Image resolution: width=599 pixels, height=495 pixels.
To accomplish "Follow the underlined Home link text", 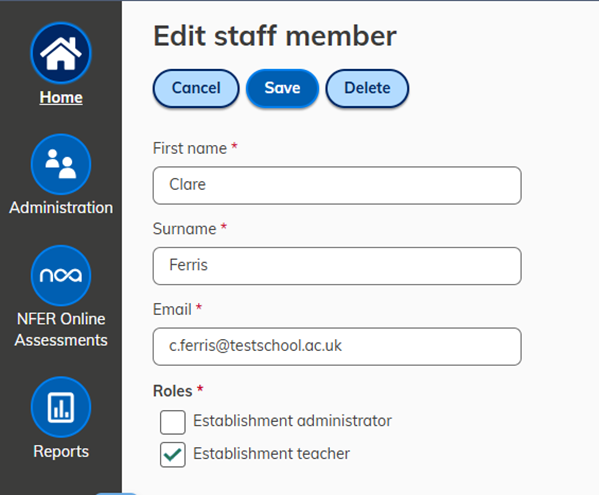I will pyautogui.click(x=61, y=97).
